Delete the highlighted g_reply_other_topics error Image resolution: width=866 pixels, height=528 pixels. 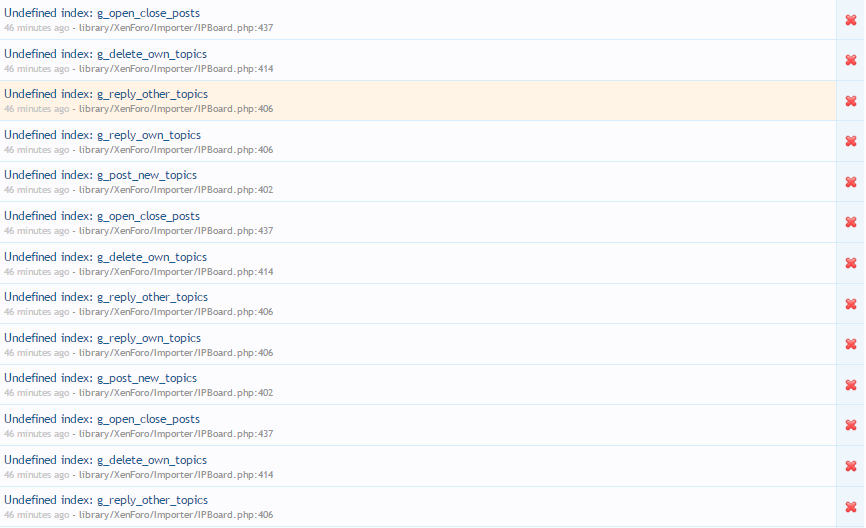pos(851,101)
